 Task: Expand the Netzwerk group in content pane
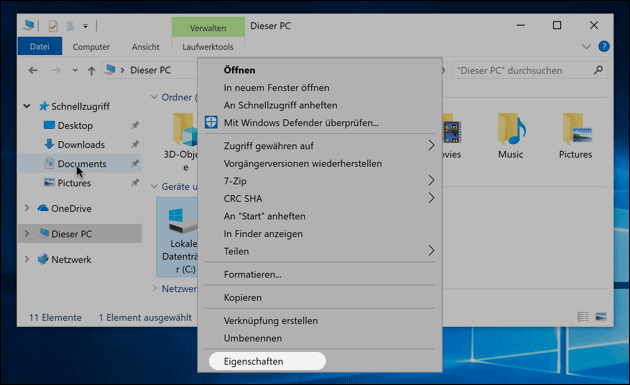(x=155, y=288)
